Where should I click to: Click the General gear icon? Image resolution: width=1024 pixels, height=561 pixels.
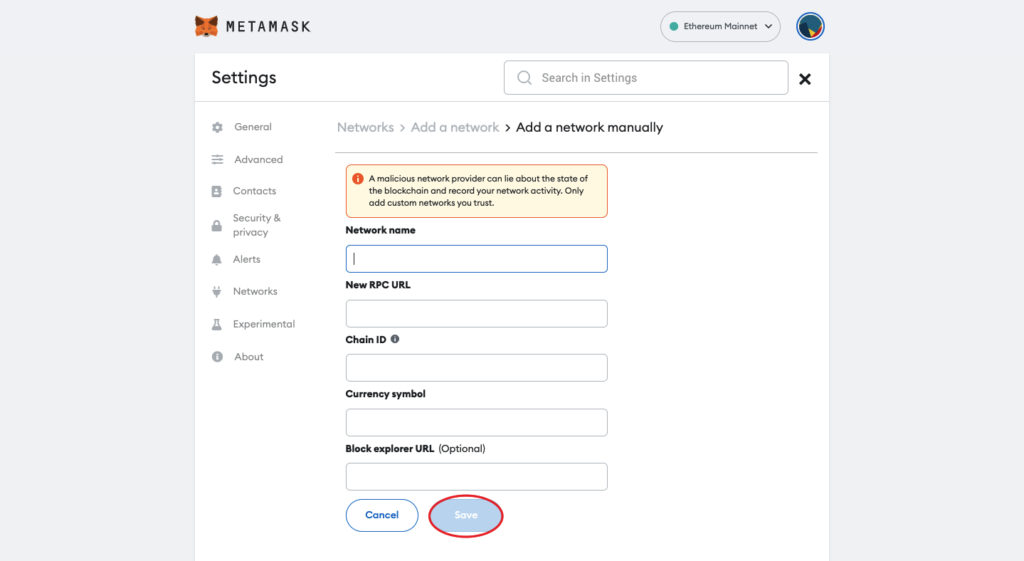tap(217, 127)
